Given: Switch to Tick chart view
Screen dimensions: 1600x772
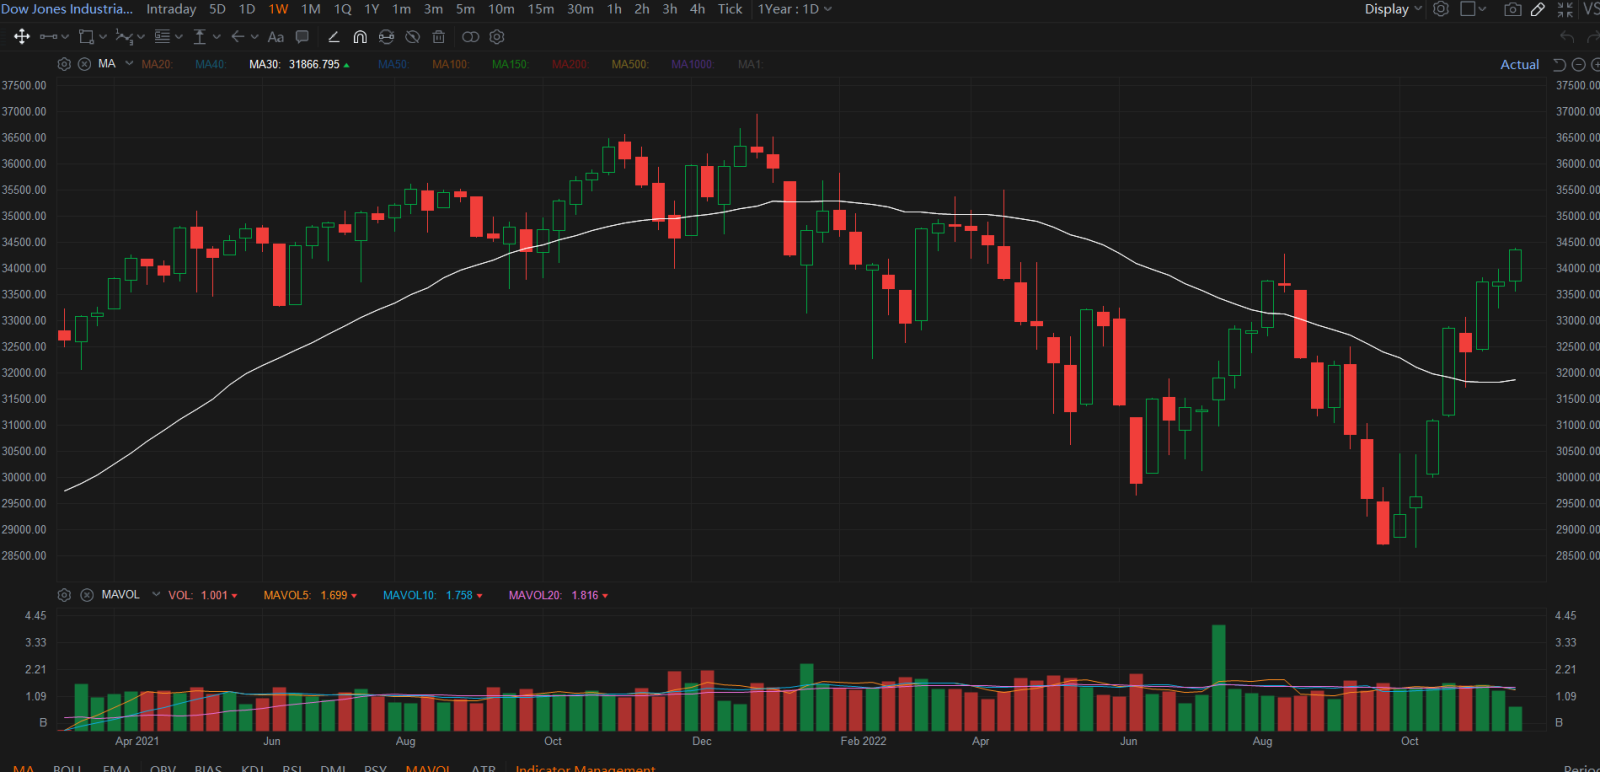Looking at the screenshot, I should tap(730, 9).
